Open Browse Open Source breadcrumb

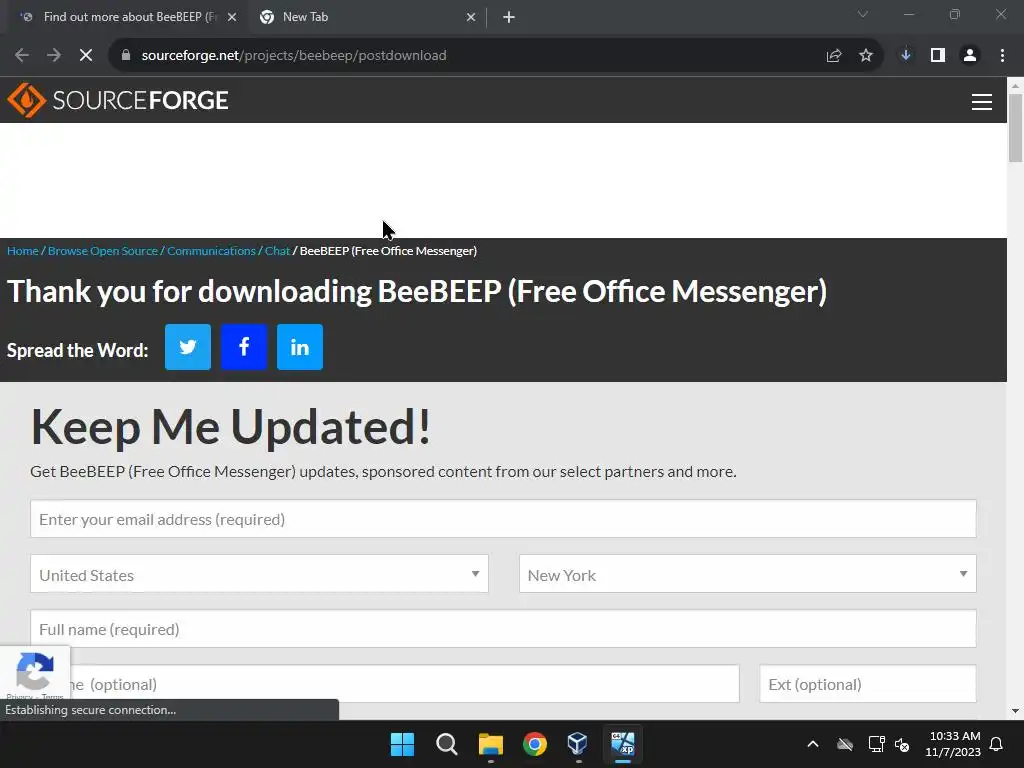coord(103,251)
